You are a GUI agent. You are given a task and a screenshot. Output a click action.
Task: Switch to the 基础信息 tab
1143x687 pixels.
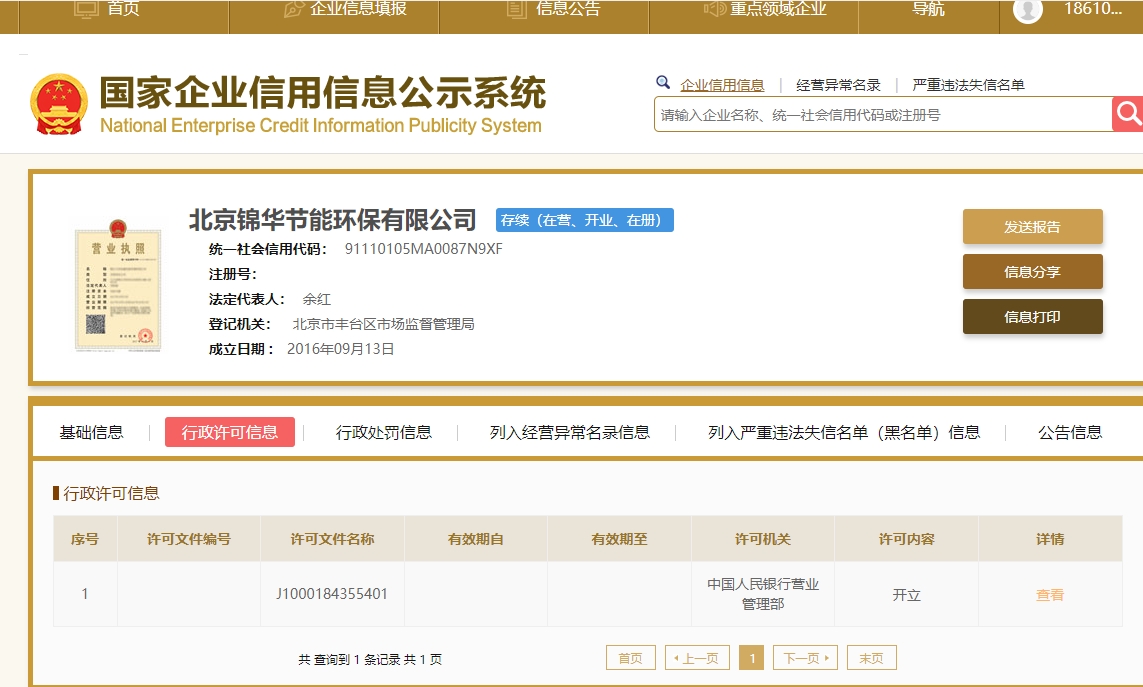point(91,432)
